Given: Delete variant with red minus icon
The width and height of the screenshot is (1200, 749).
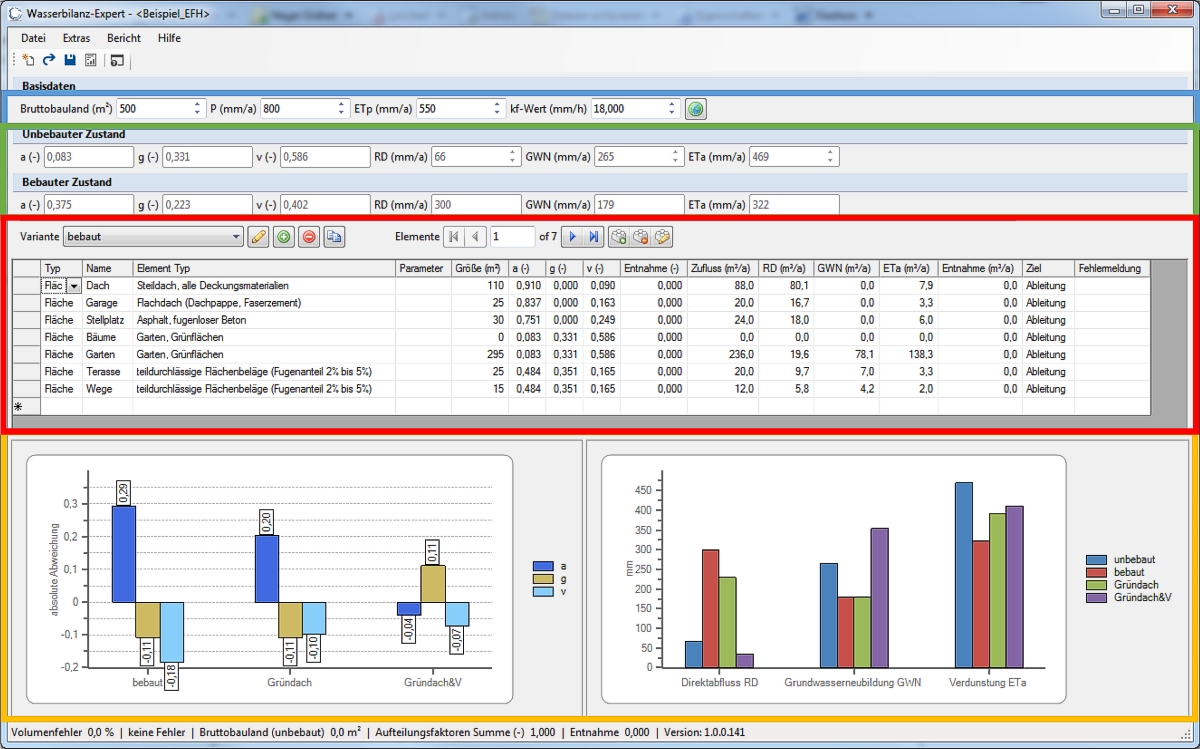Looking at the screenshot, I should [309, 237].
